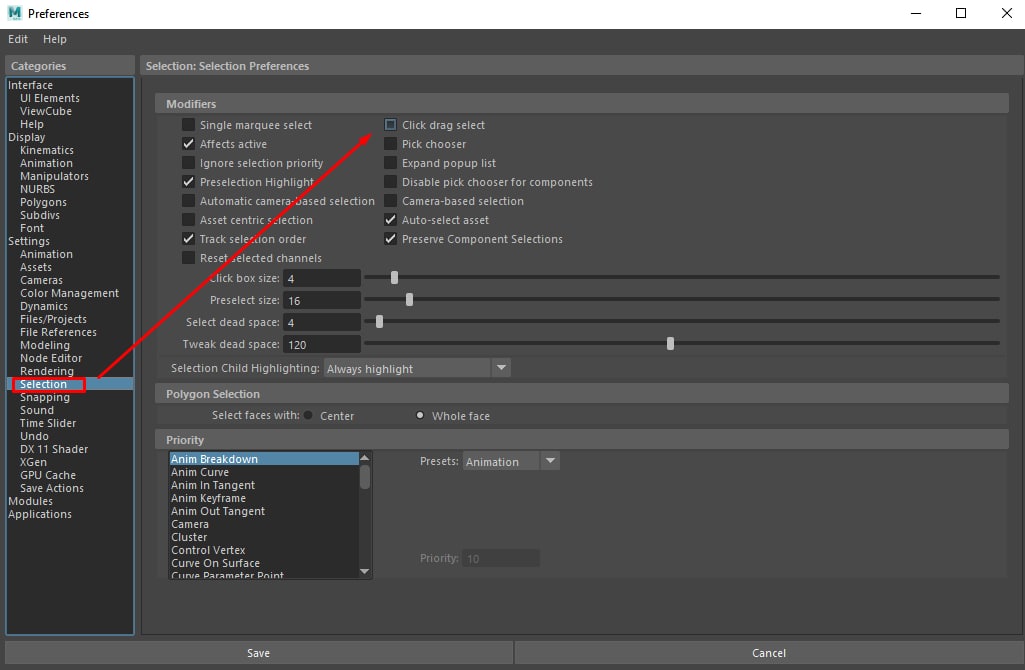Select Control Vertex in Priority list
Screen dimensions: 1025x670
pyautogui.click(x=263, y=550)
